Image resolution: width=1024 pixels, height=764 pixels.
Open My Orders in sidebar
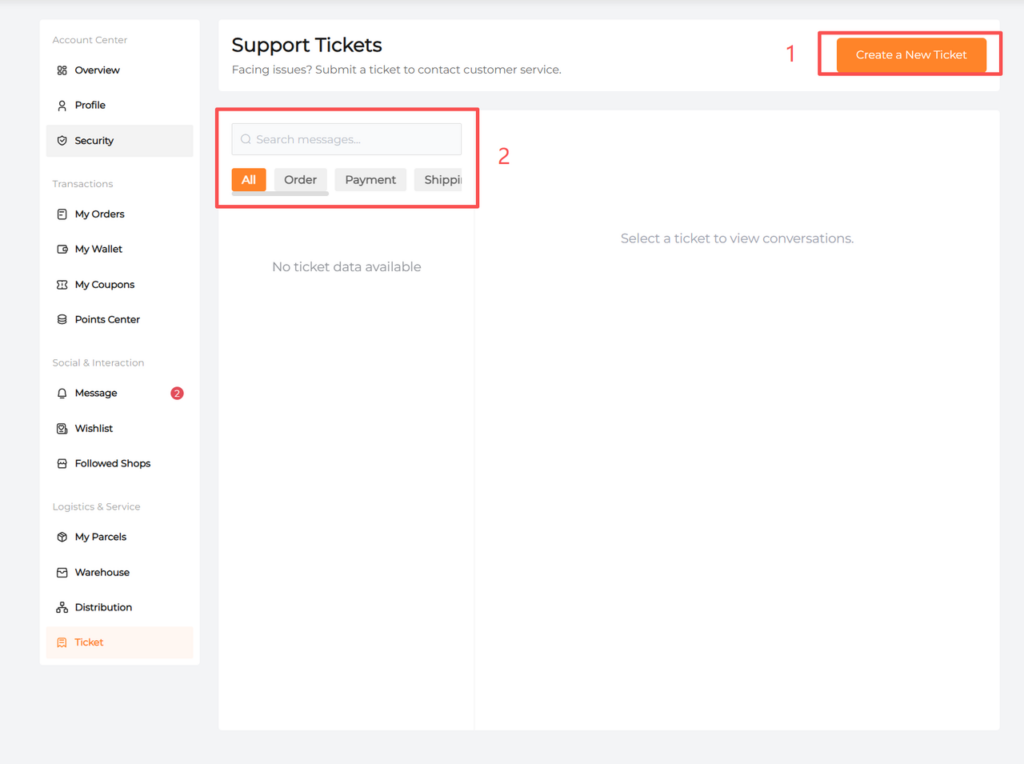coord(99,214)
